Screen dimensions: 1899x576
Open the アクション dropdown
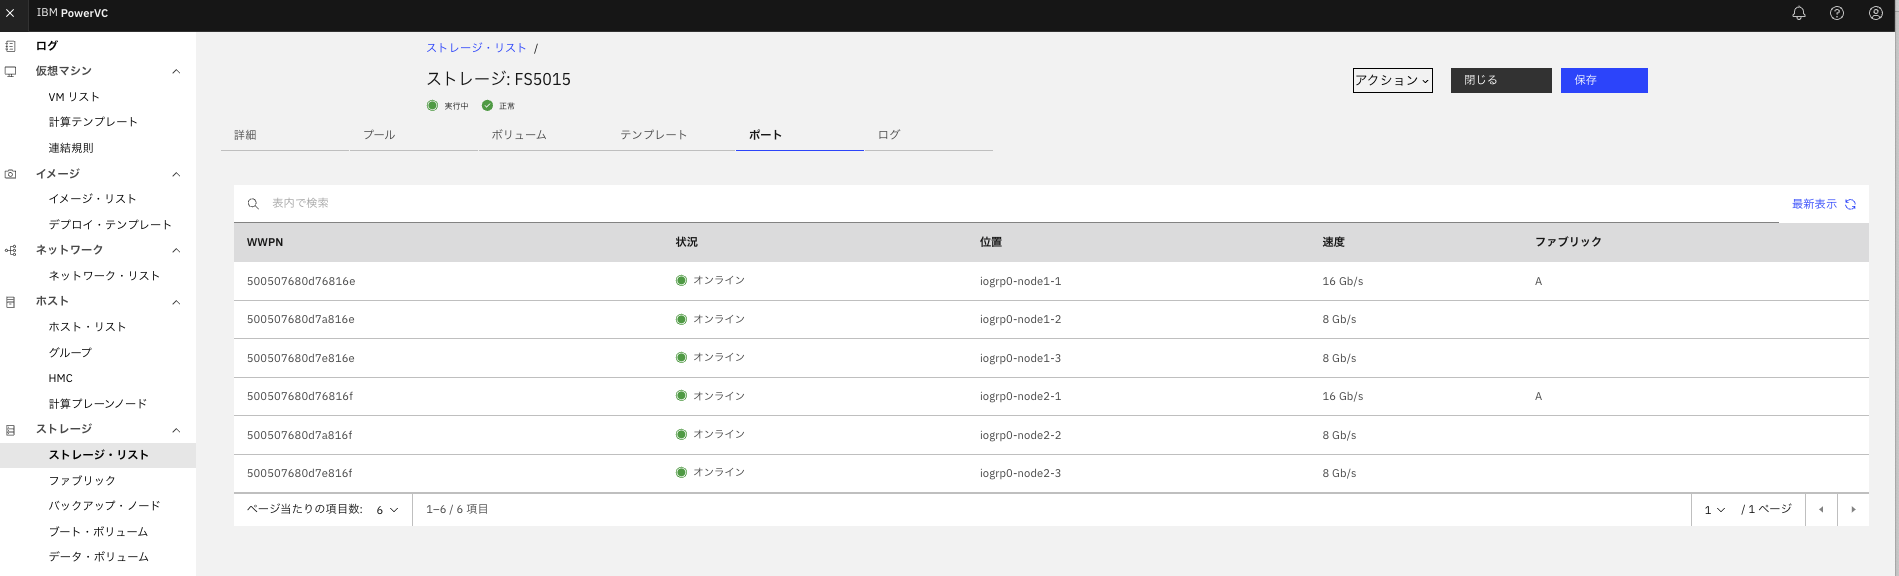[1392, 81]
